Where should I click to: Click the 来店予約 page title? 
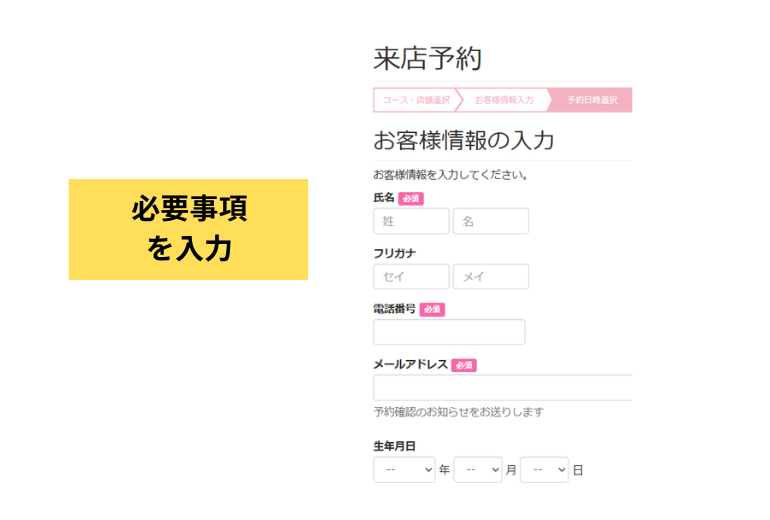[427, 58]
